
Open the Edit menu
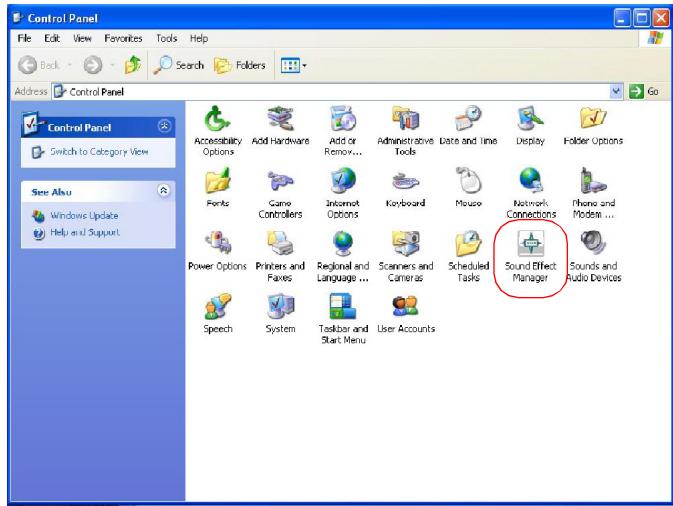(52, 38)
